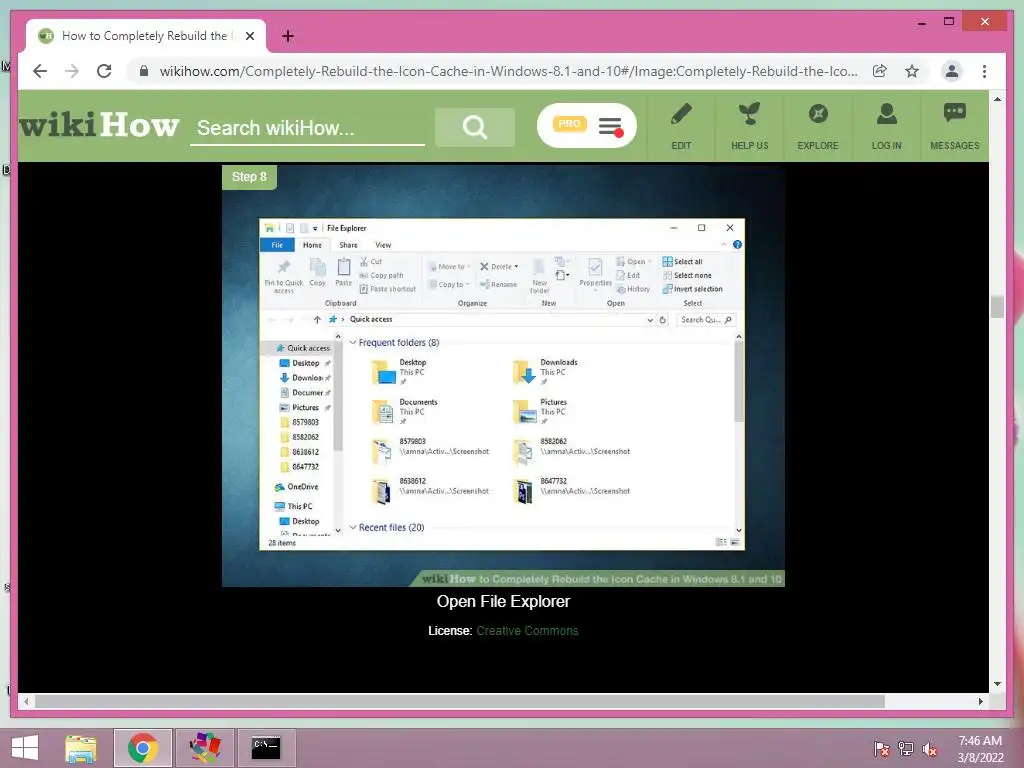Open the clock showing 7:46 AM
Viewport: 1024px width, 768px height.
980,749
